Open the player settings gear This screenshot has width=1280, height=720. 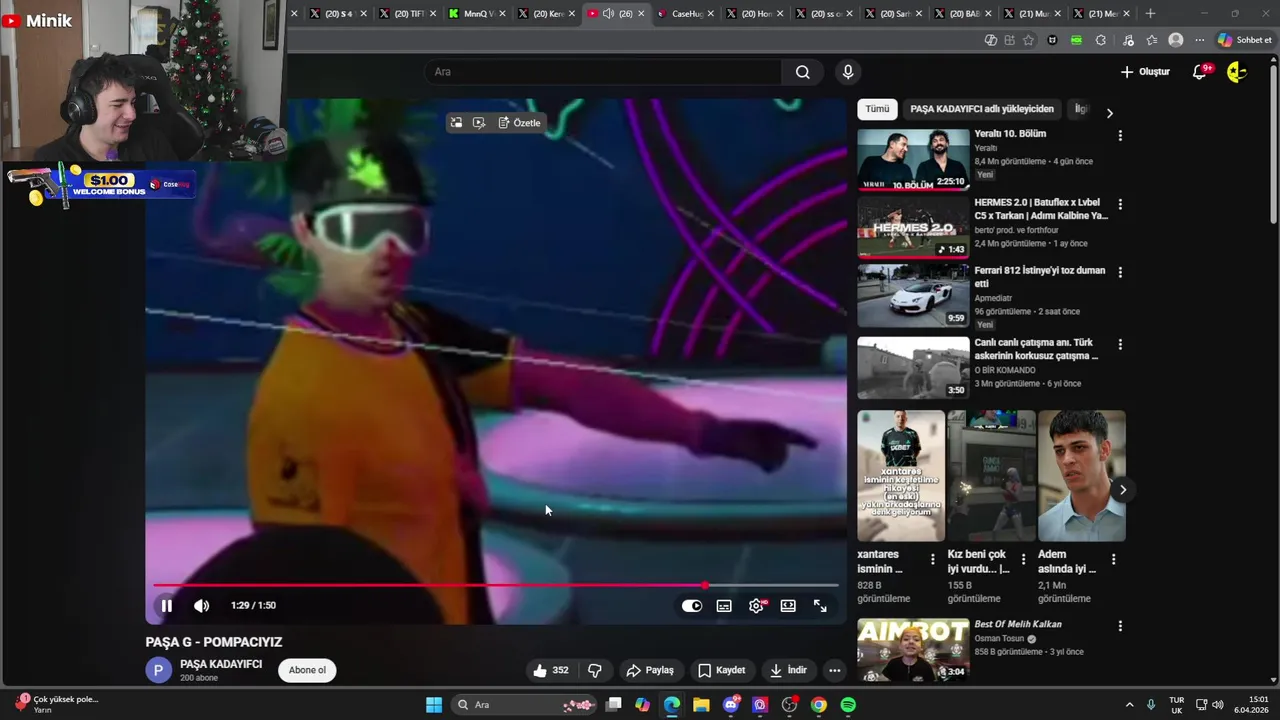click(757, 605)
